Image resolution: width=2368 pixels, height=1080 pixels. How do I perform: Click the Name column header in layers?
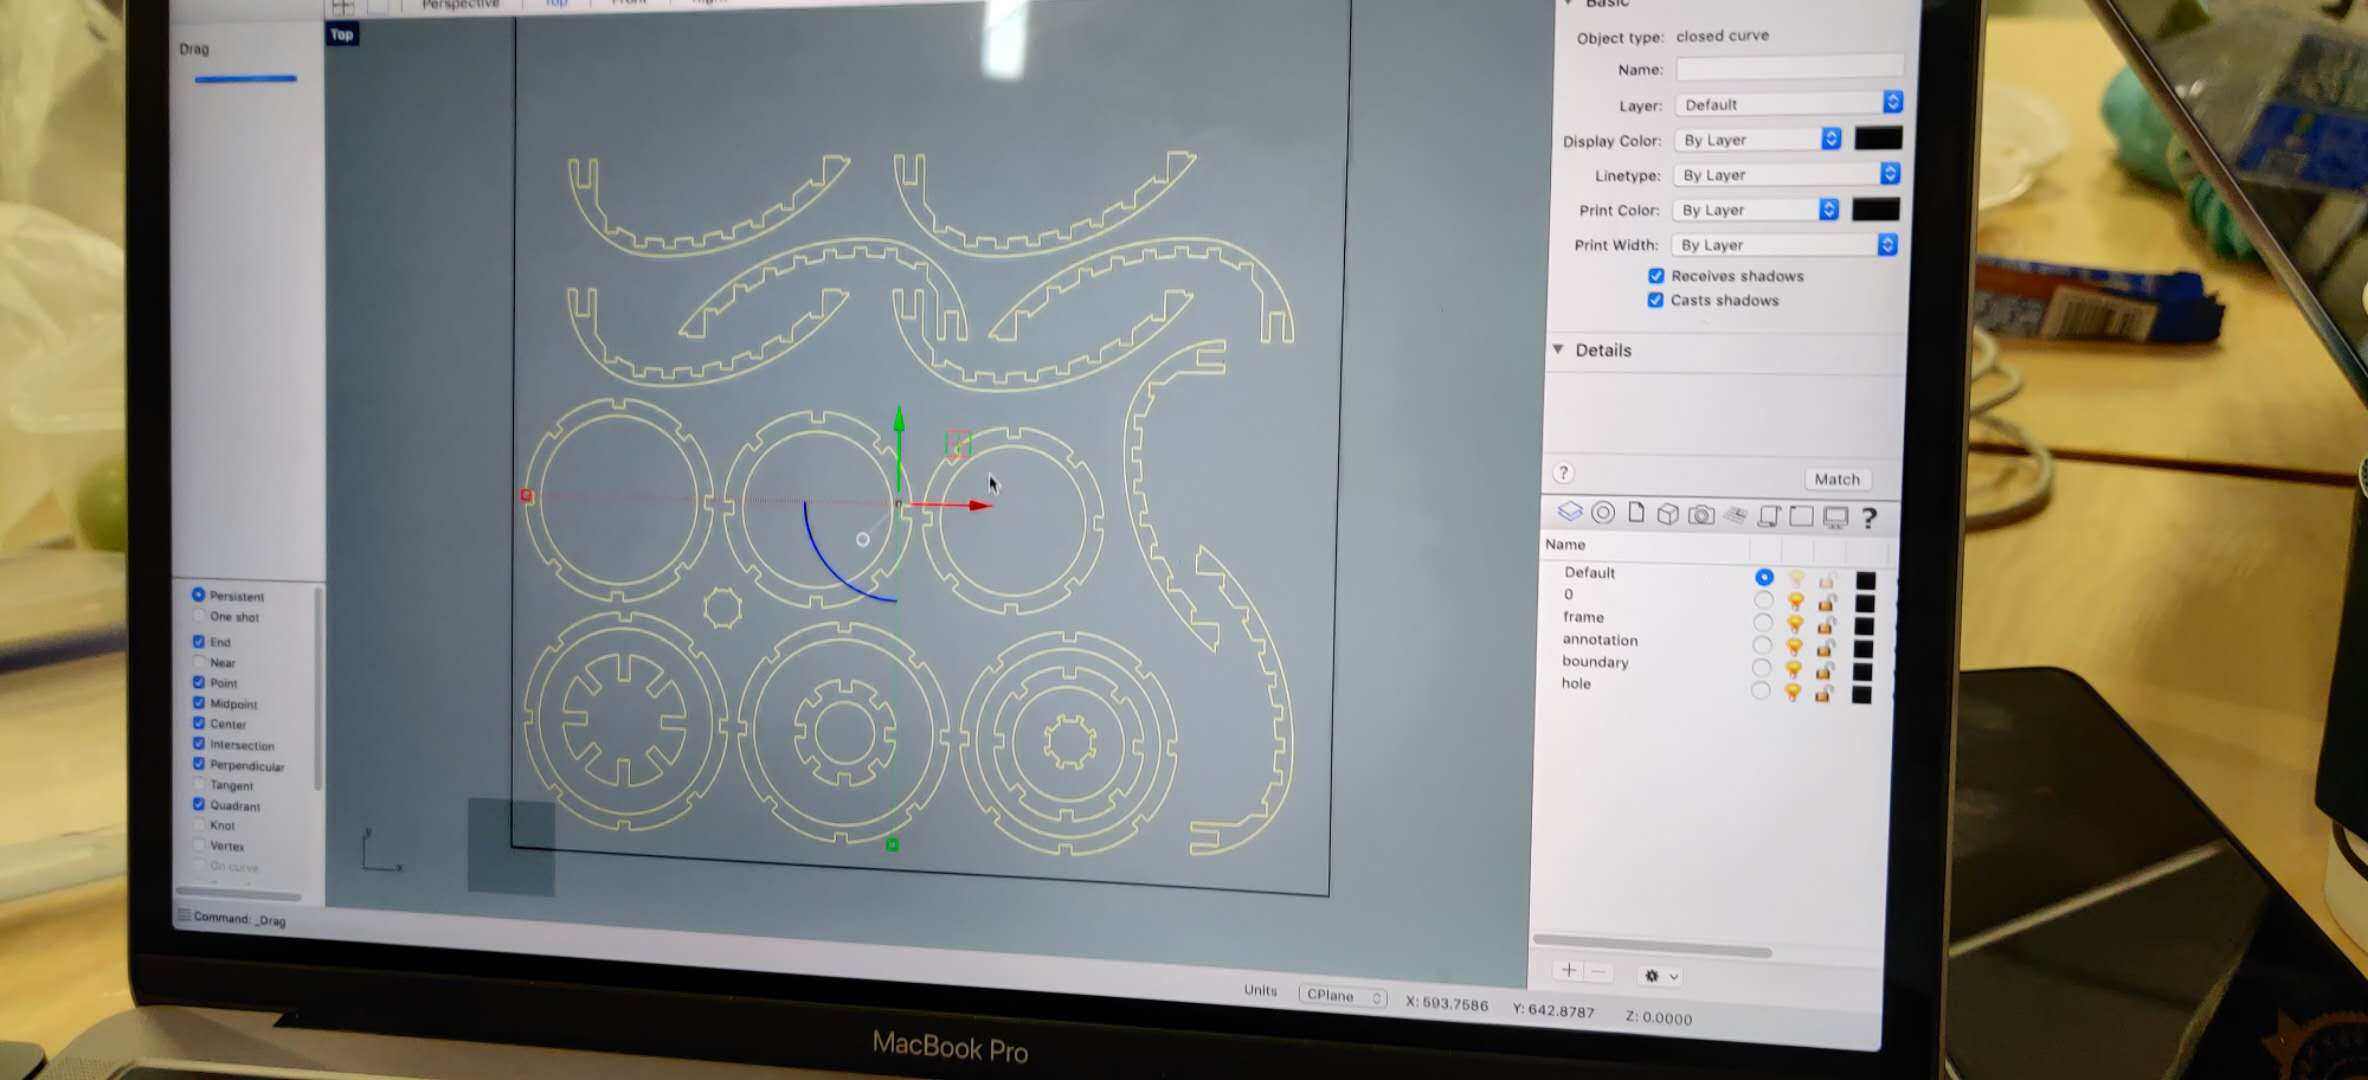[1565, 544]
